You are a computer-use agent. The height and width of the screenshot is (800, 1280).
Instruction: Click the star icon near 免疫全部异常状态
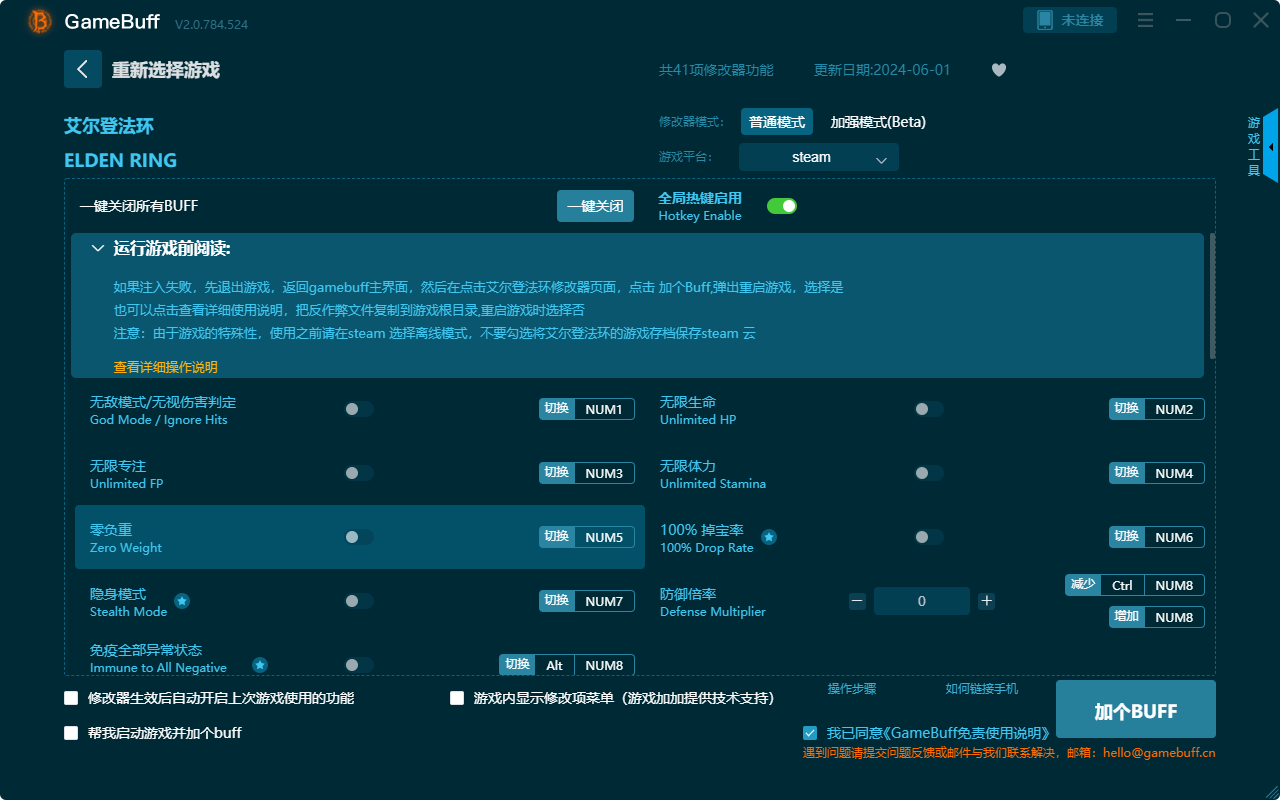pyautogui.click(x=259, y=664)
